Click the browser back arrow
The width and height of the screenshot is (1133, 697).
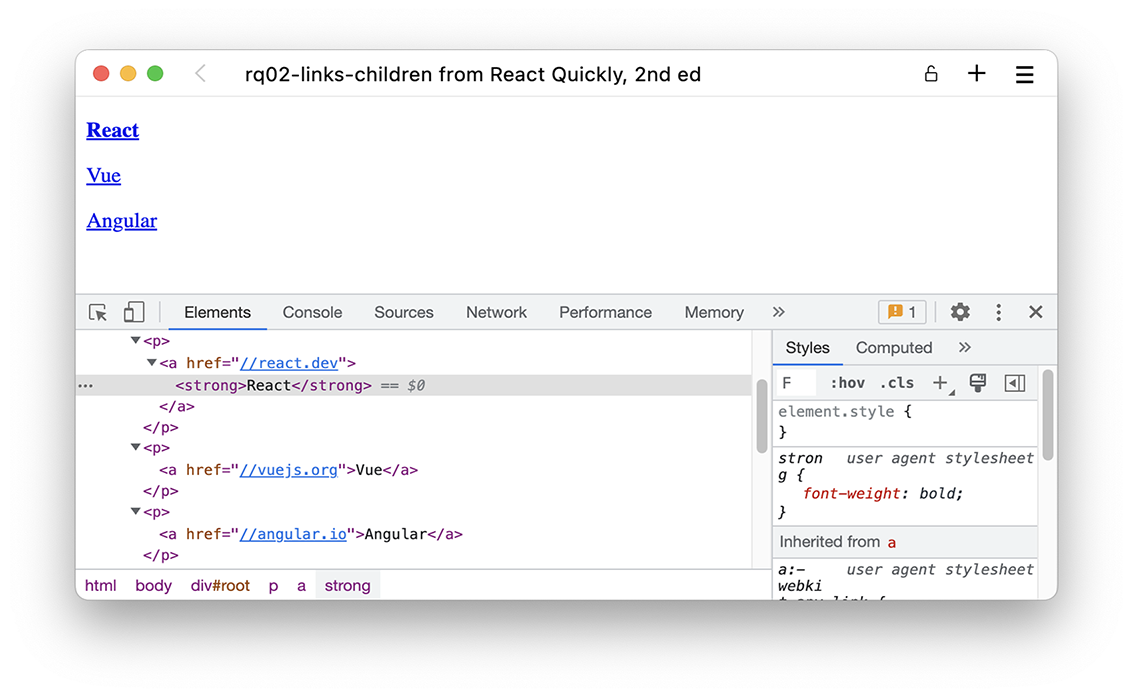201,74
